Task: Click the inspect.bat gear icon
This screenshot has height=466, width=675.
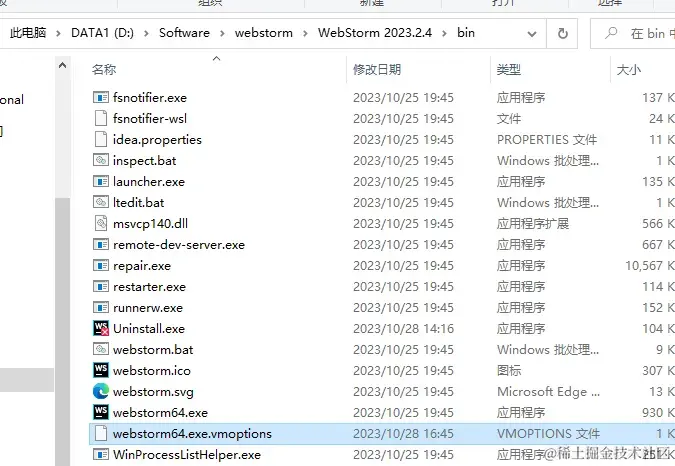Action: [101, 160]
